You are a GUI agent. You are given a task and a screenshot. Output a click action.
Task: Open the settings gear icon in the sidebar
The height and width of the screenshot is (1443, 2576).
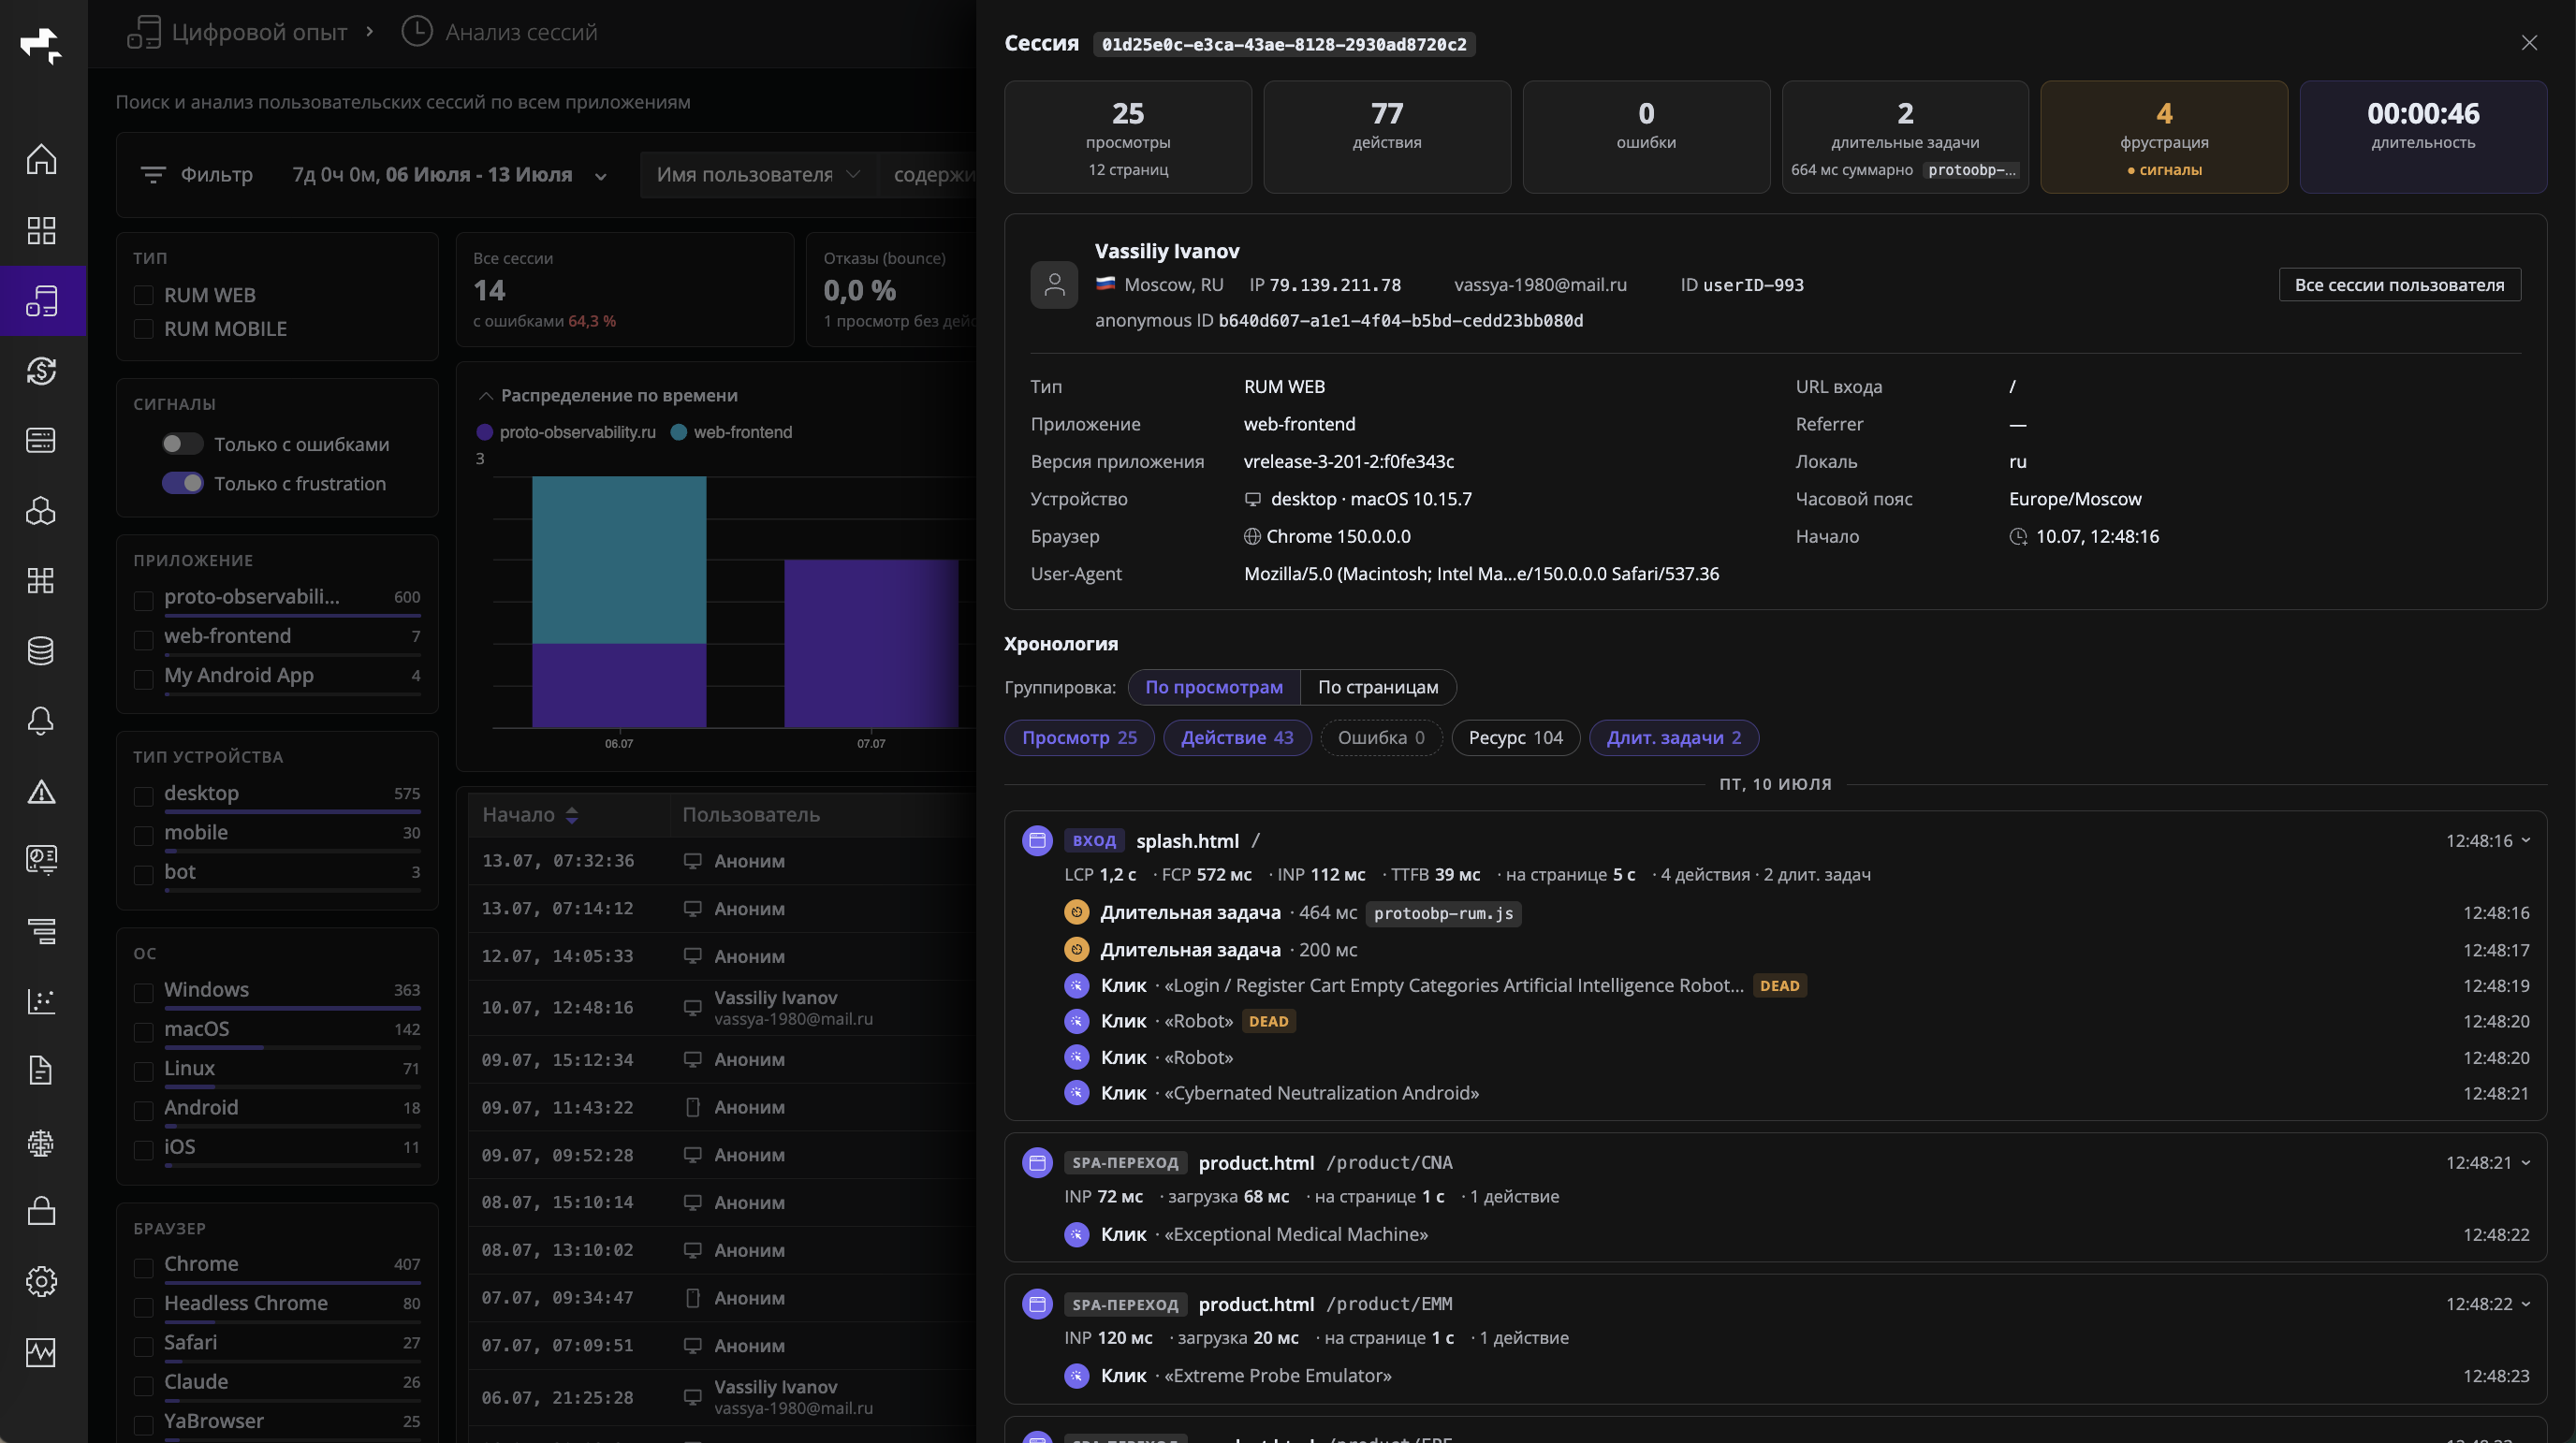click(41, 1281)
